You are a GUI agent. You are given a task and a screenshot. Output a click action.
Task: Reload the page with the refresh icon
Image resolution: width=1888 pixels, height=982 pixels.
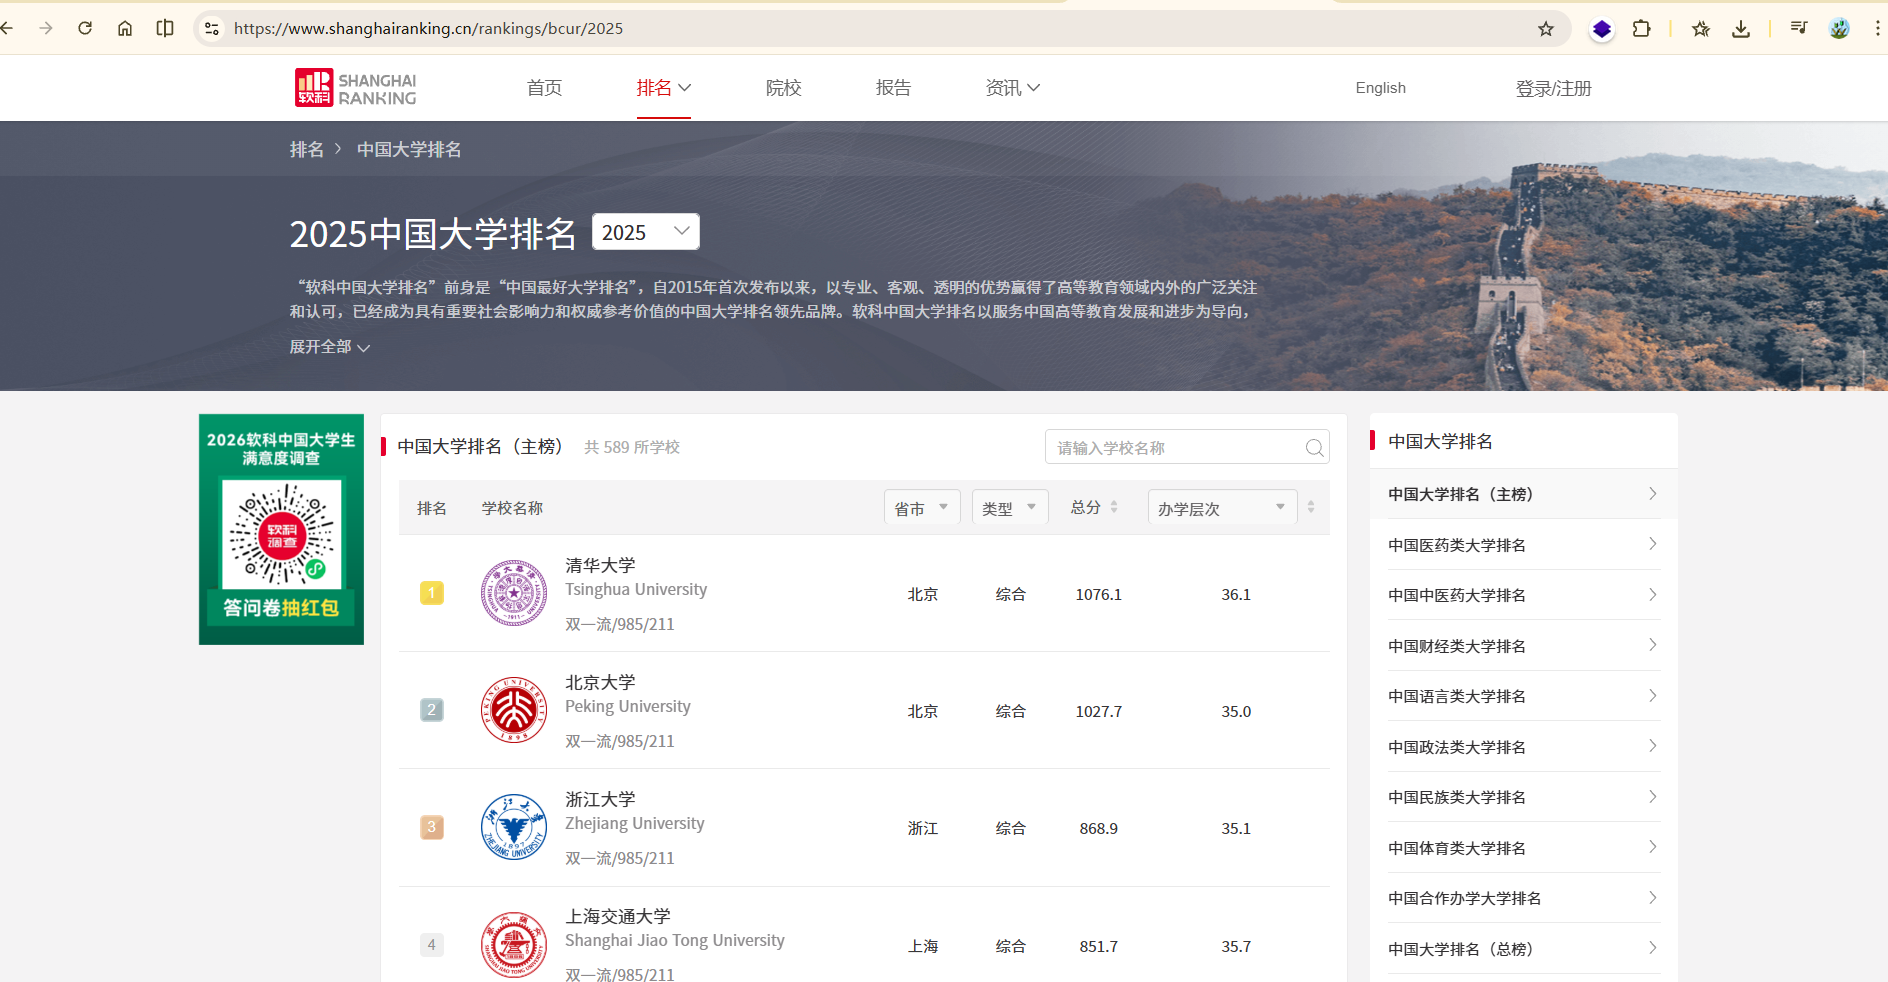click(x=85, y=28)
